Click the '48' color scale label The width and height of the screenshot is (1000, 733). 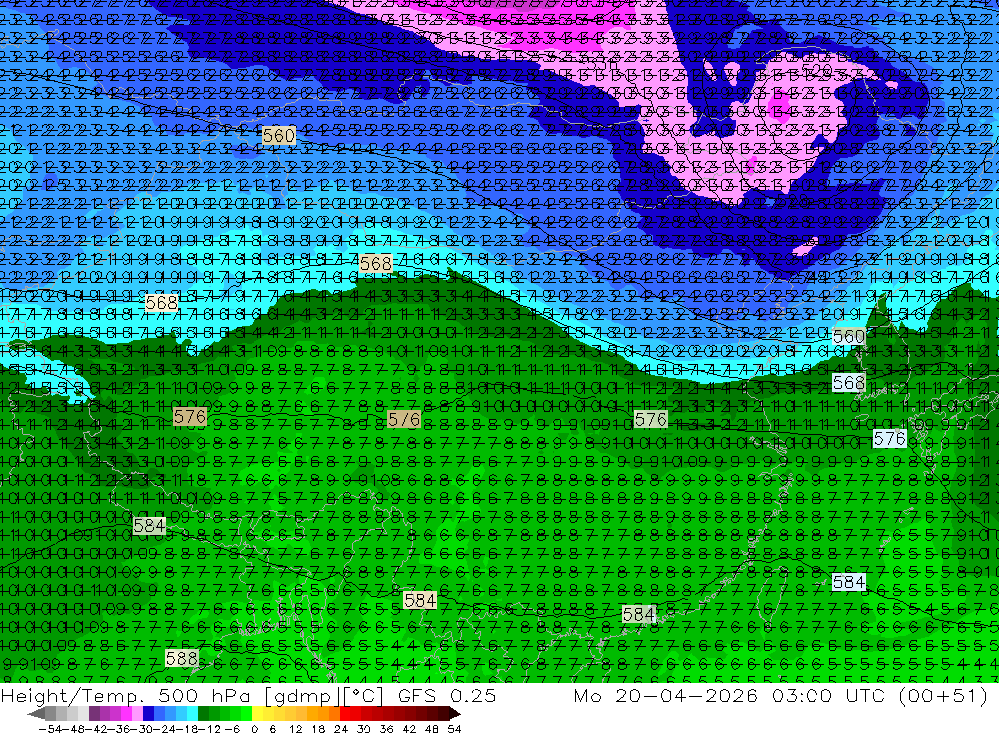click(432, 729)
